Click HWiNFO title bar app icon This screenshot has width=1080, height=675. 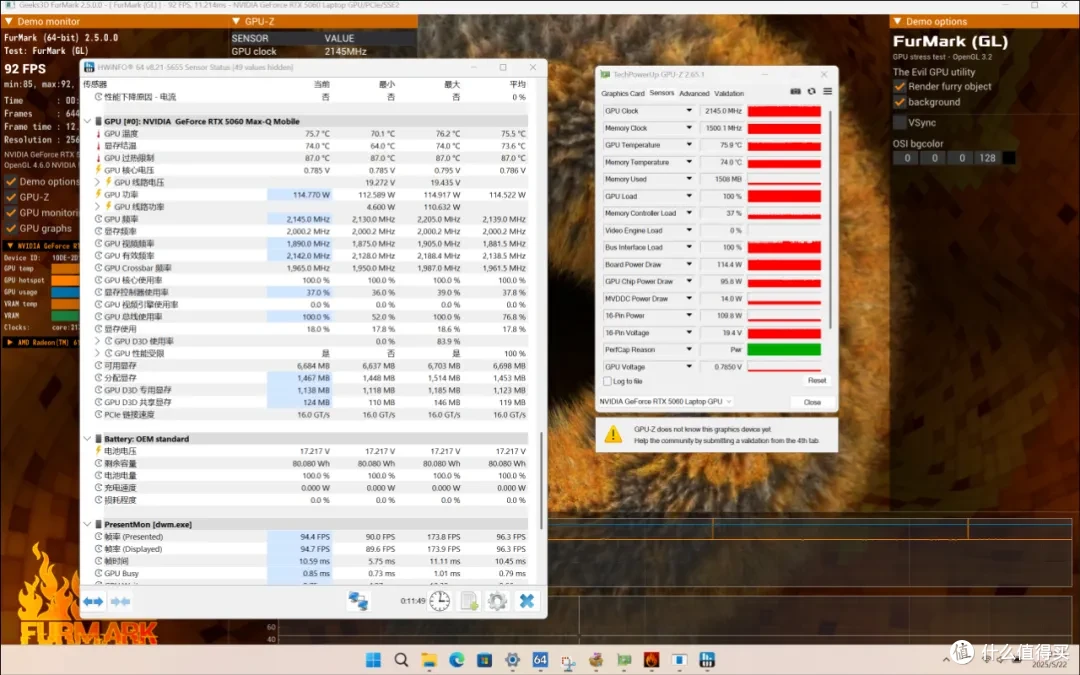click(x=89, y=67)
